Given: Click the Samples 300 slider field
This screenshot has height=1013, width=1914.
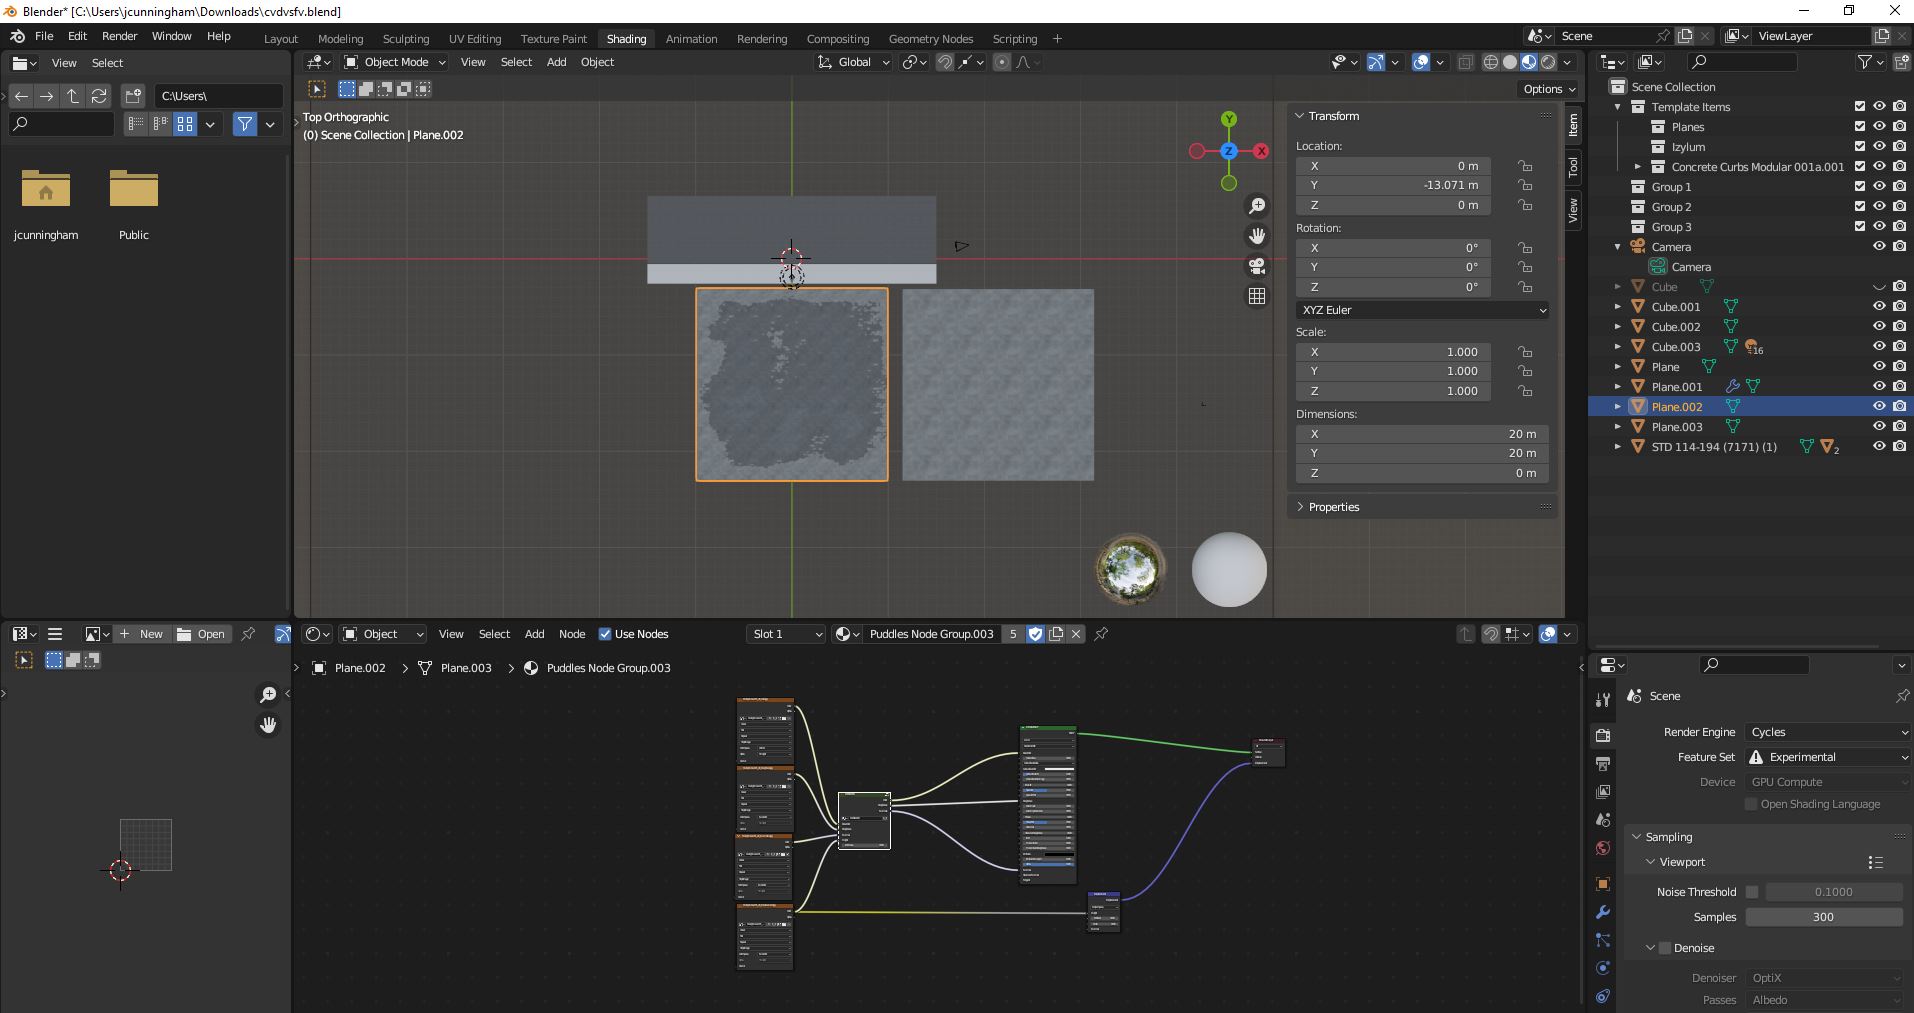Looking at the screenshot, I should coord(1824,917).
